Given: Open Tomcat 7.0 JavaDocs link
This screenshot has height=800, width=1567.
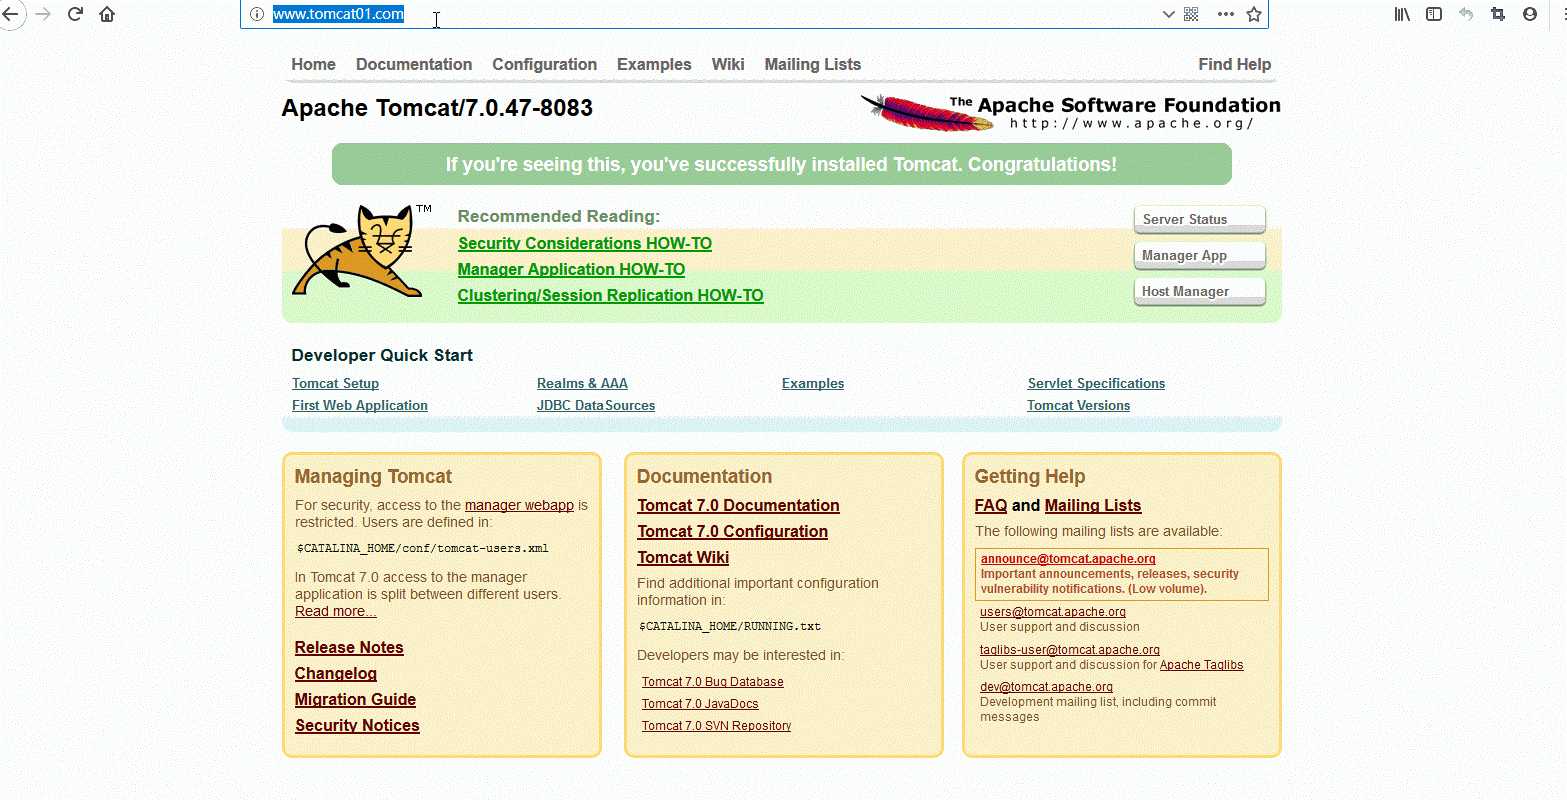Looking at the screenshot, I should pyautogui.click(x=700, y=704).
